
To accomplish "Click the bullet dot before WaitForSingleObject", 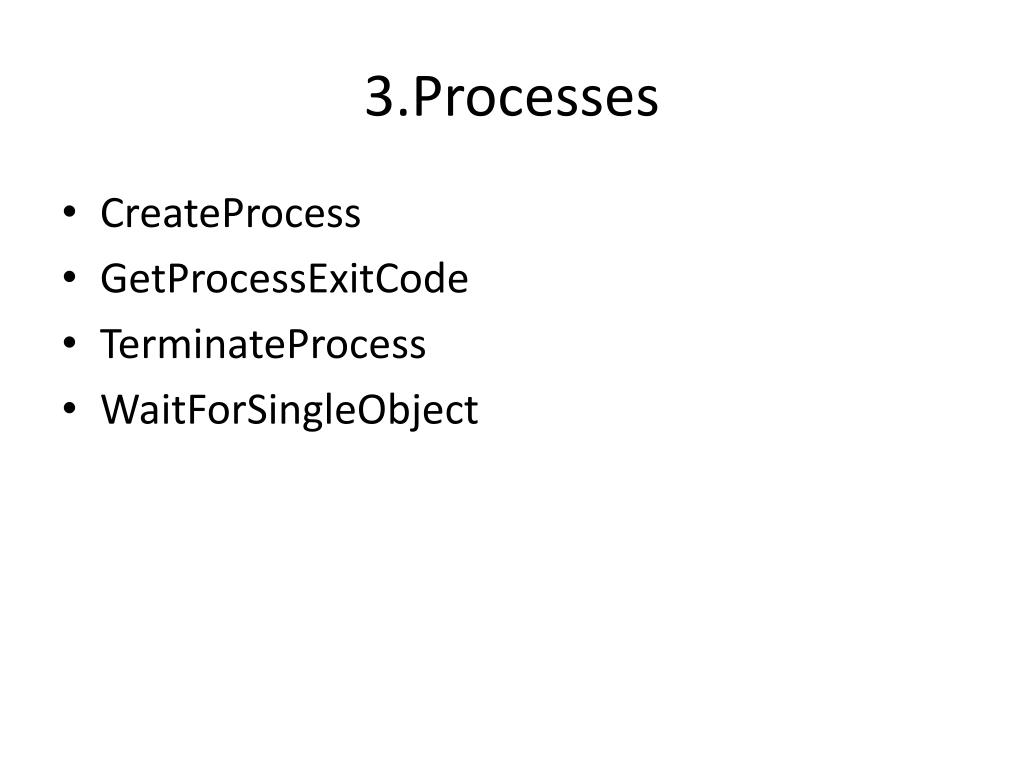I will pos(69,408).
